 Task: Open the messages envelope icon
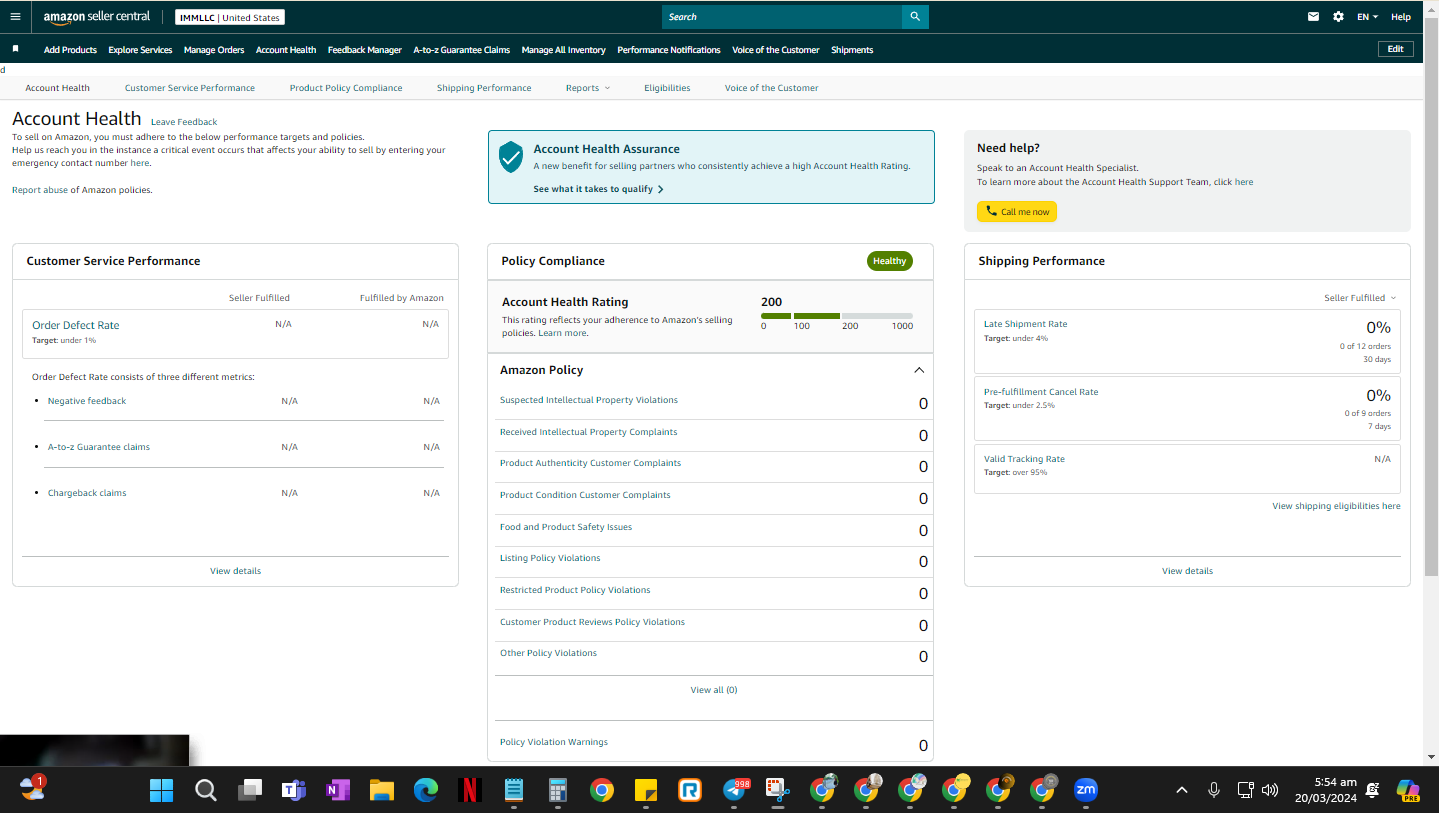coord(1314,17)
